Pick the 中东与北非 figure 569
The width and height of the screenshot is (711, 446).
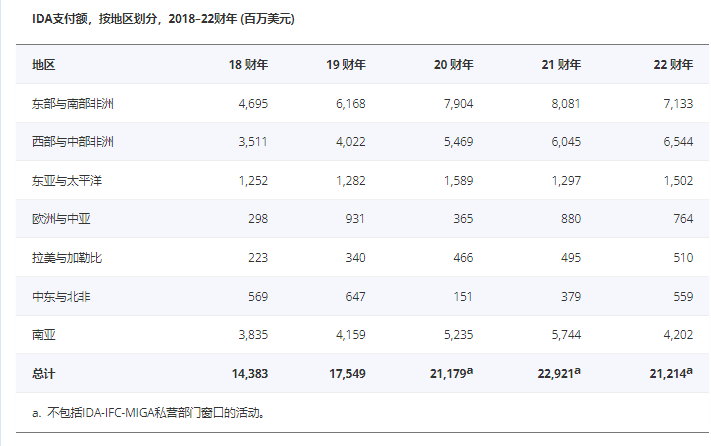tap(258, 297)
